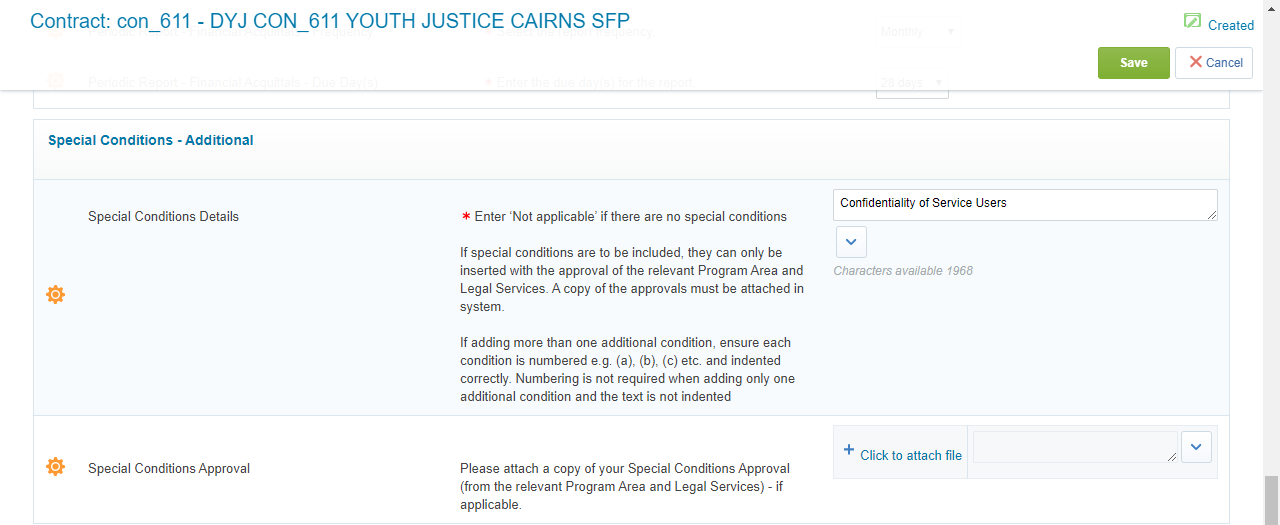Expand chevron below Special Conditions Details textarea

pos(851,242)
